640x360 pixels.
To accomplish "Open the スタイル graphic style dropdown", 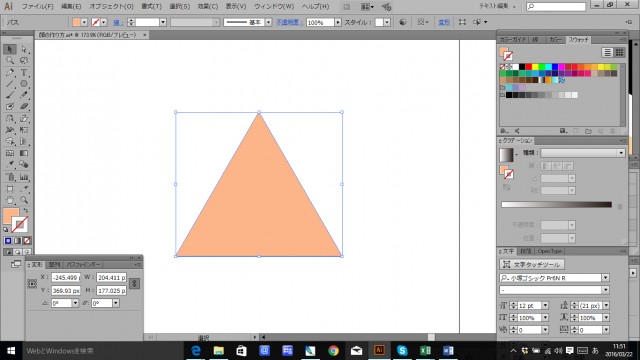I will (387, 22).
